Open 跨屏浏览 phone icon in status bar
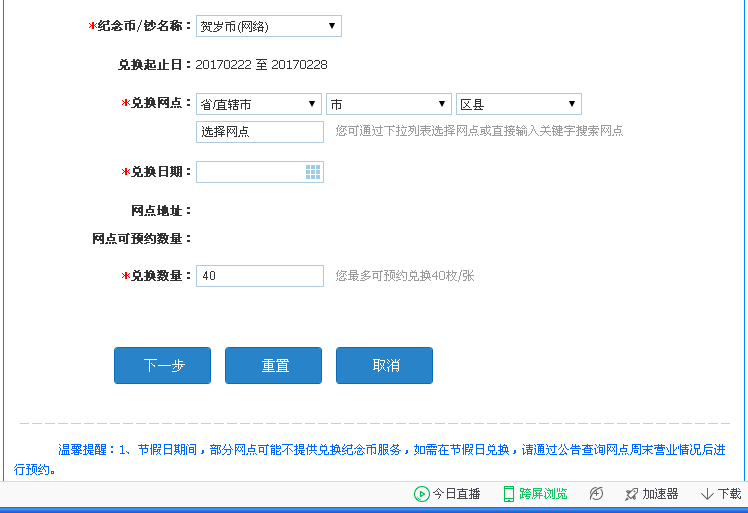Screen dimensions: 748x513 pyautogui.click(x=509, y=494)
